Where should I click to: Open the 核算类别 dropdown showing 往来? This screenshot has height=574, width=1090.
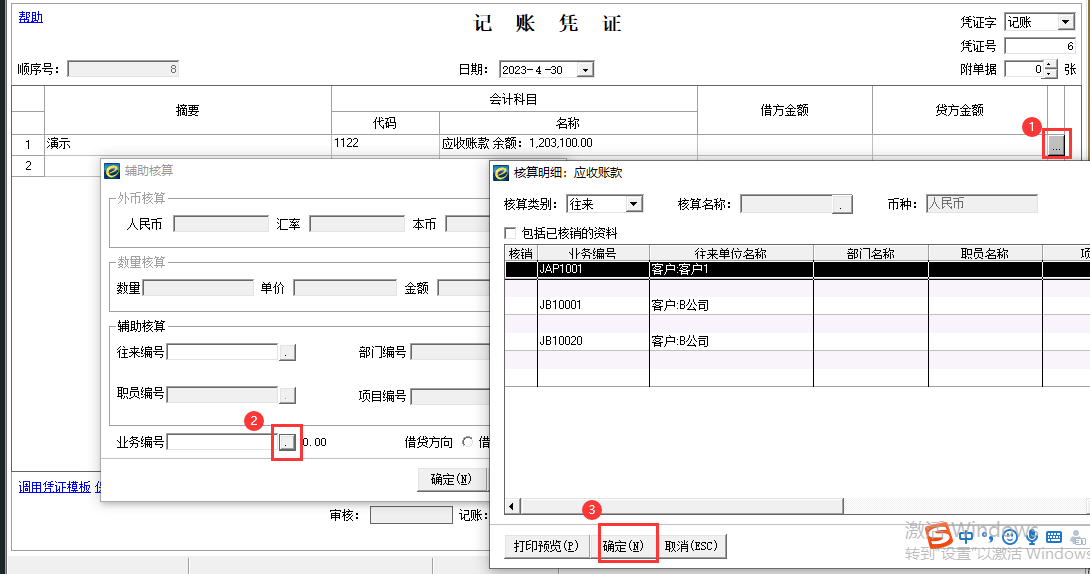click(633, 204)
